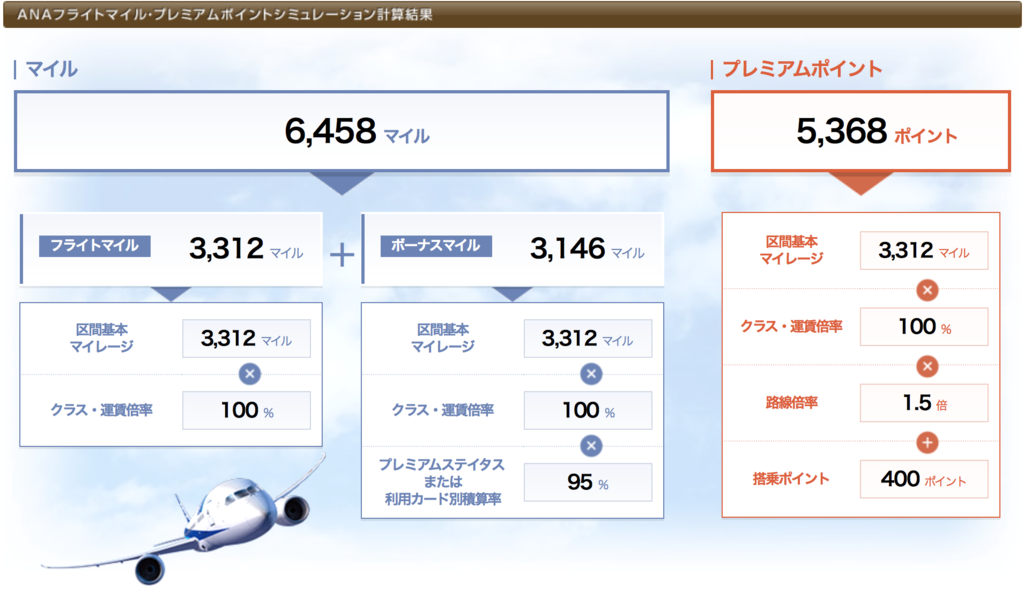Click the ボーナスマイル multiply icon between 100% and 95%

pyautogui.click(x=591, y=446)
